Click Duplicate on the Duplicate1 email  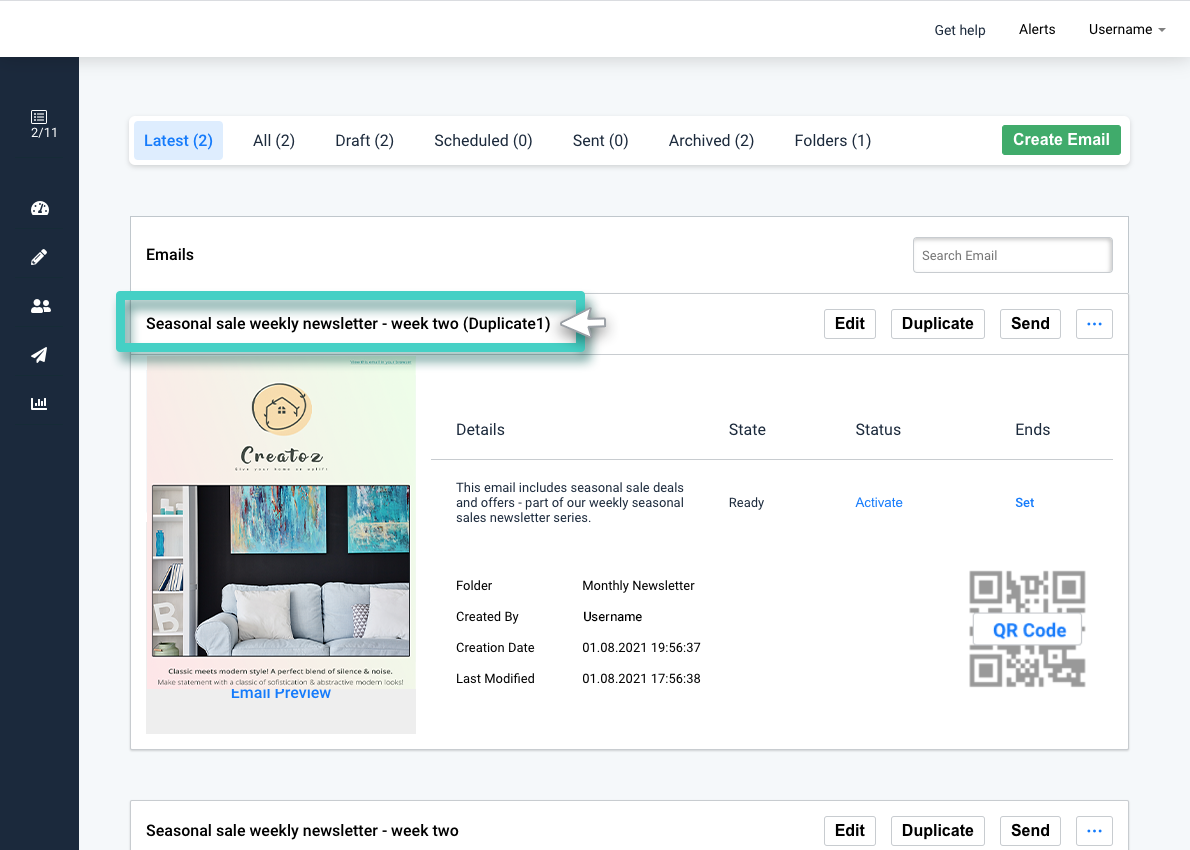[x=937, y=324]
